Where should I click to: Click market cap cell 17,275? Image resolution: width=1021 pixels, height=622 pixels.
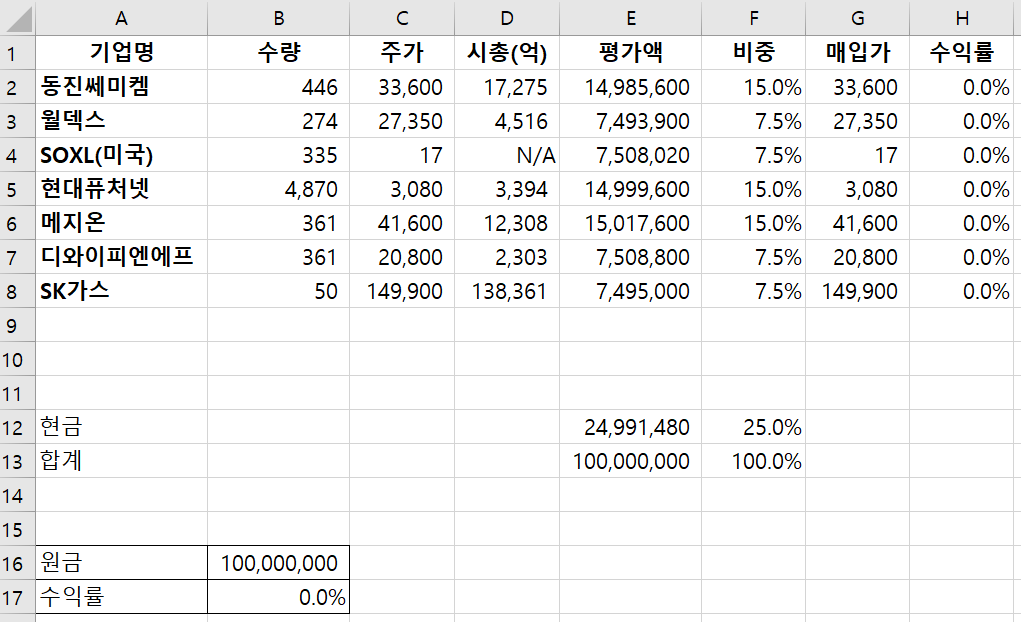(507, 87)
